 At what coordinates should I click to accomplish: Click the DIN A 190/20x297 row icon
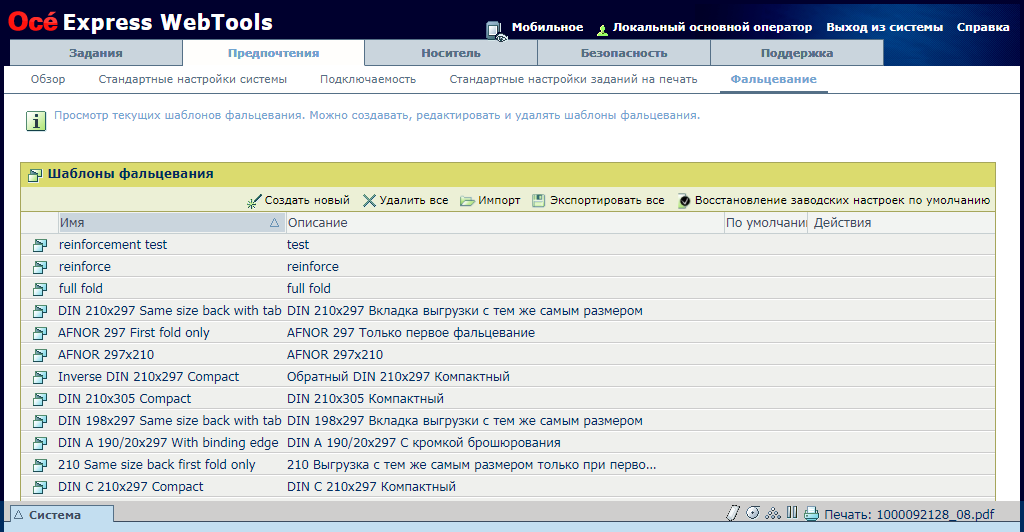pyautogui.click(x=40, y=443)
